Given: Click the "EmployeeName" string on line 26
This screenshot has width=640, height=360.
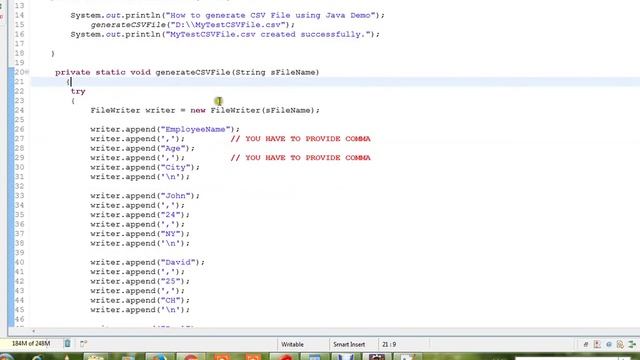Looking at the screenshot, I should tap(195, 129).
